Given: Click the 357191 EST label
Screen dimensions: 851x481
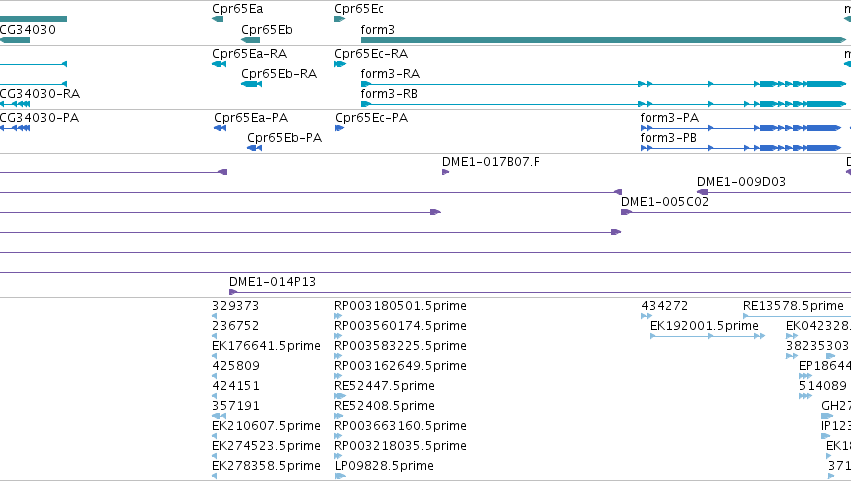Looking at the screenshot, I should 236,406.
